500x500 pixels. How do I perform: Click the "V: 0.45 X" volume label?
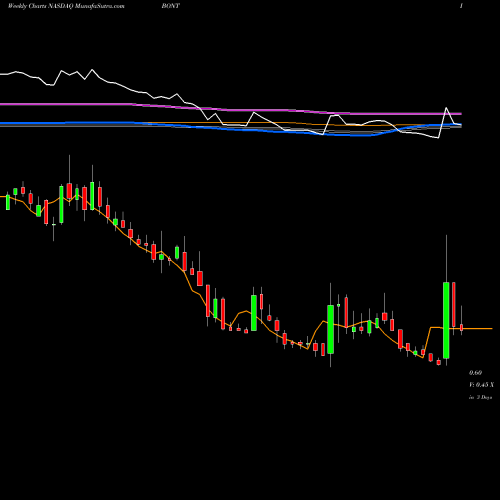(x=481, y=385)
